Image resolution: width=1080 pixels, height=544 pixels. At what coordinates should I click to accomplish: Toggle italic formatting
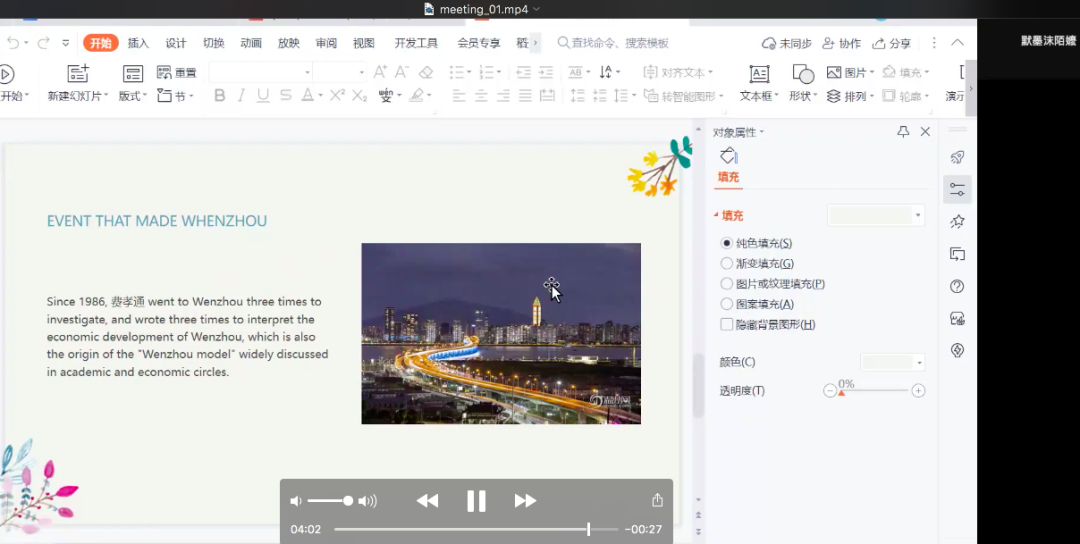tap(241, 96)
